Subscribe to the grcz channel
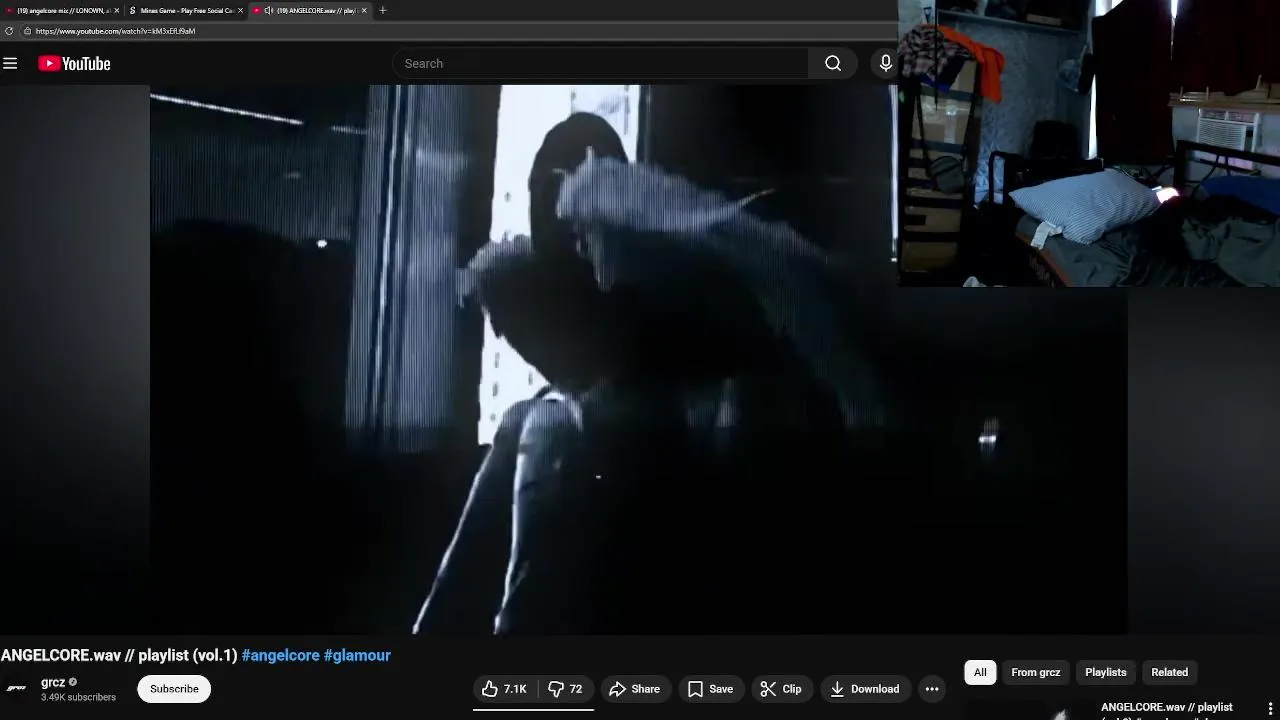This screenshot has width=1280, height=720. (174, 689)
